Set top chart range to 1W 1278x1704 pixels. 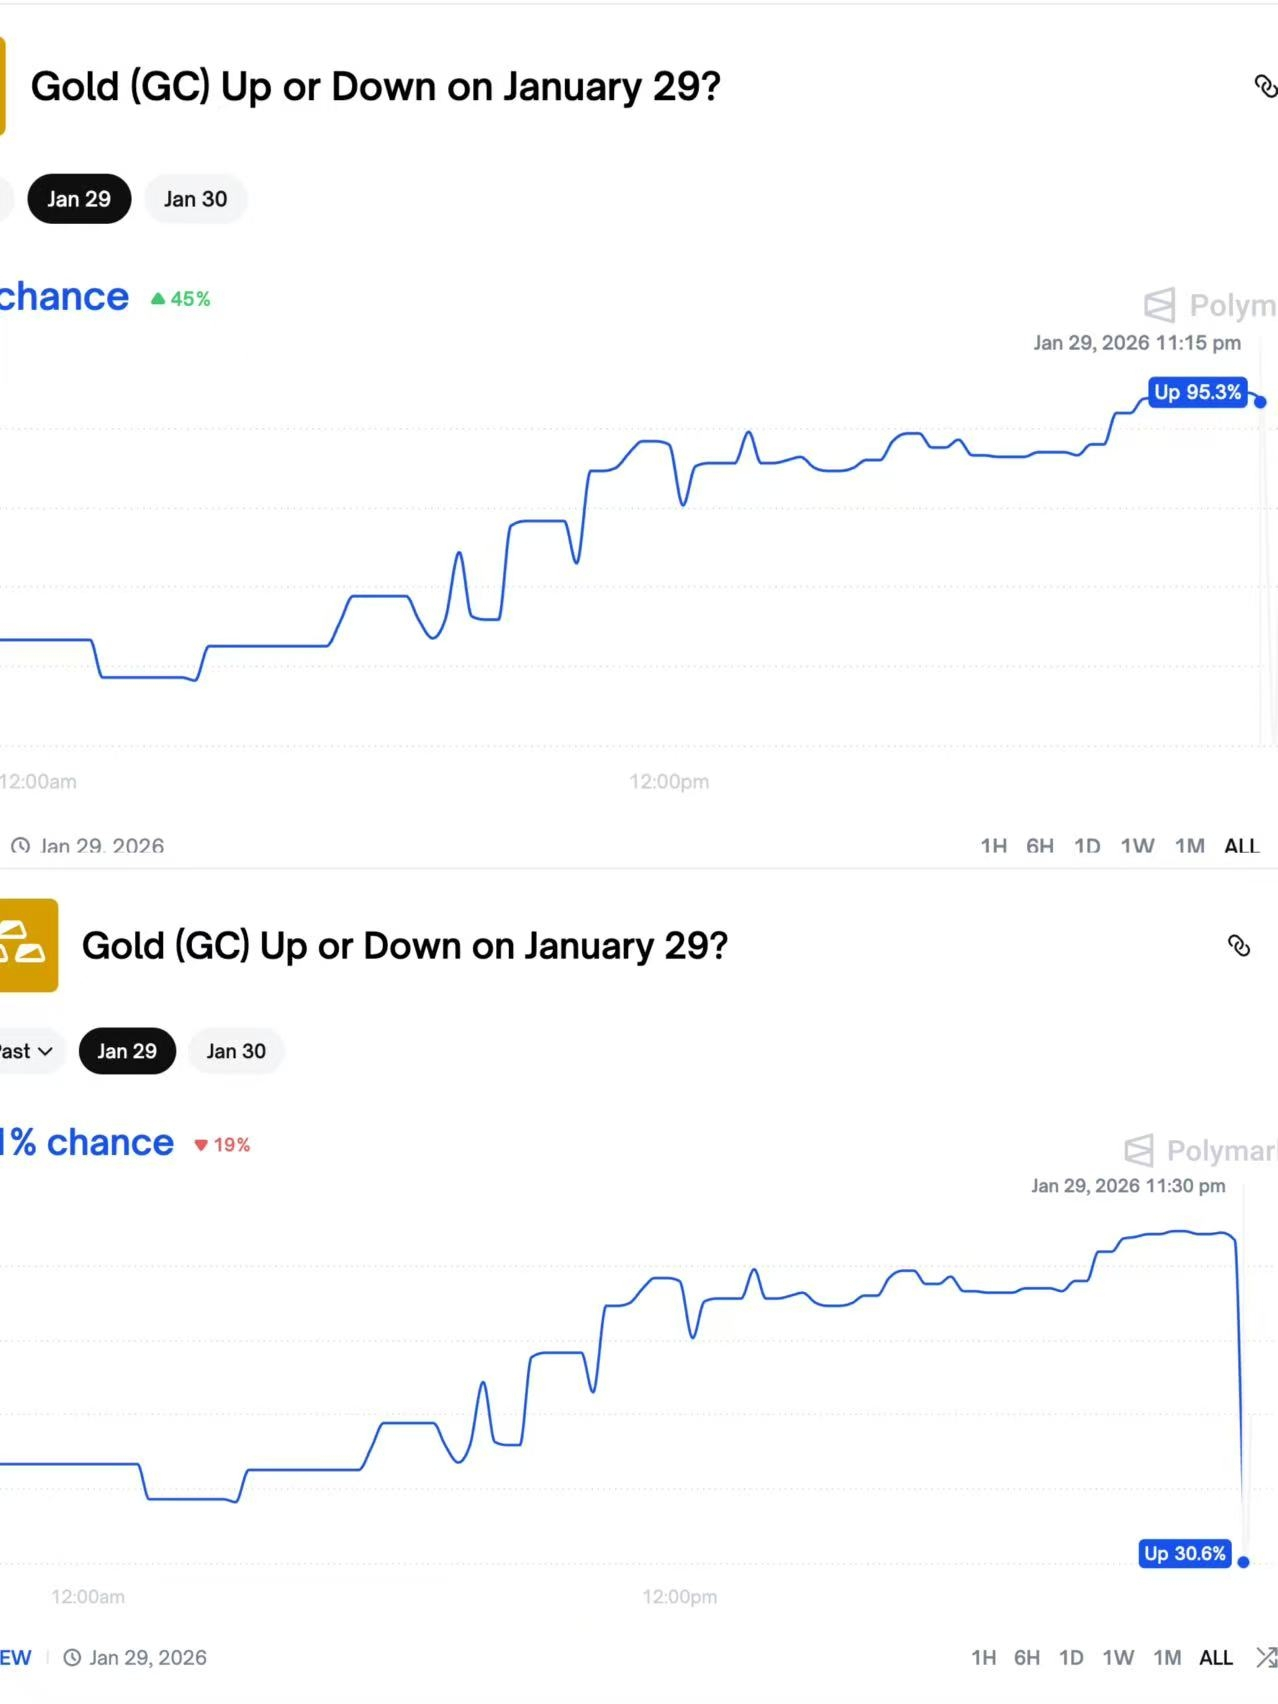1138,846
